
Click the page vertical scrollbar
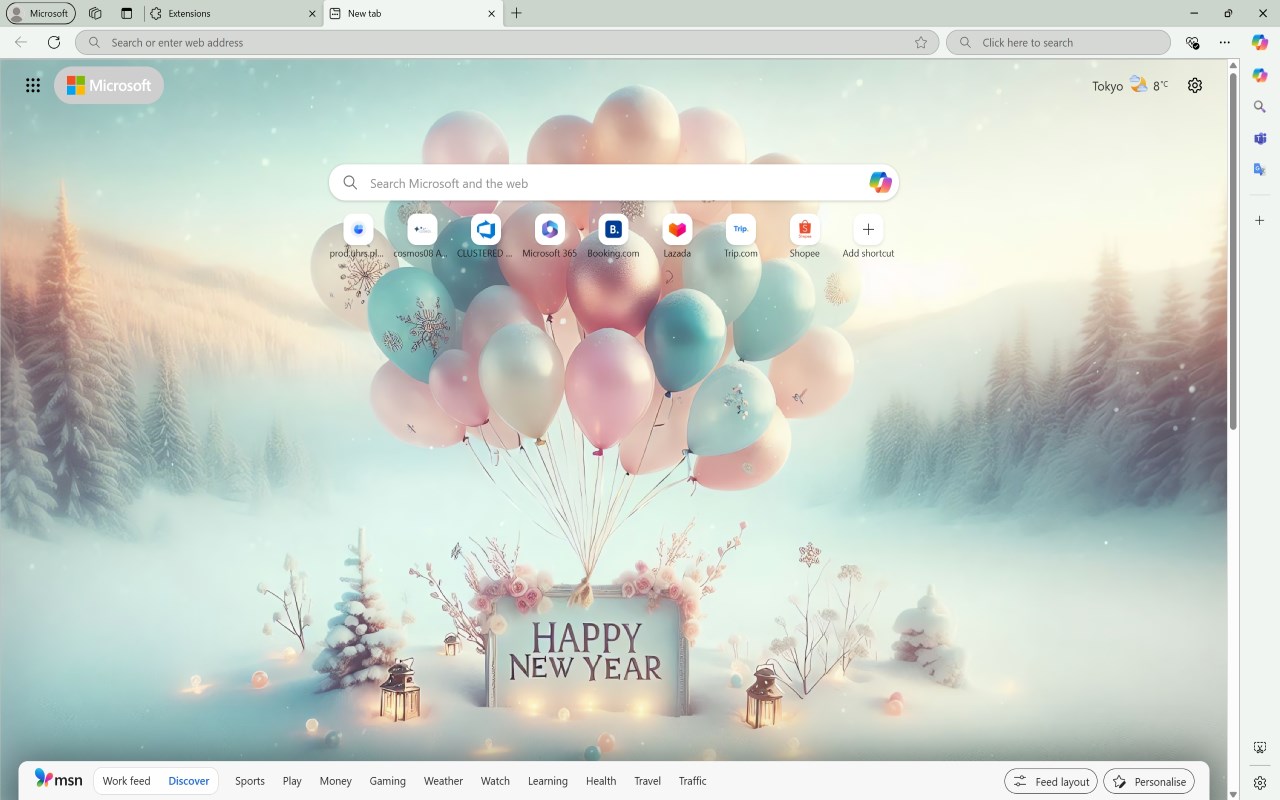click(x=1233, y=252)
